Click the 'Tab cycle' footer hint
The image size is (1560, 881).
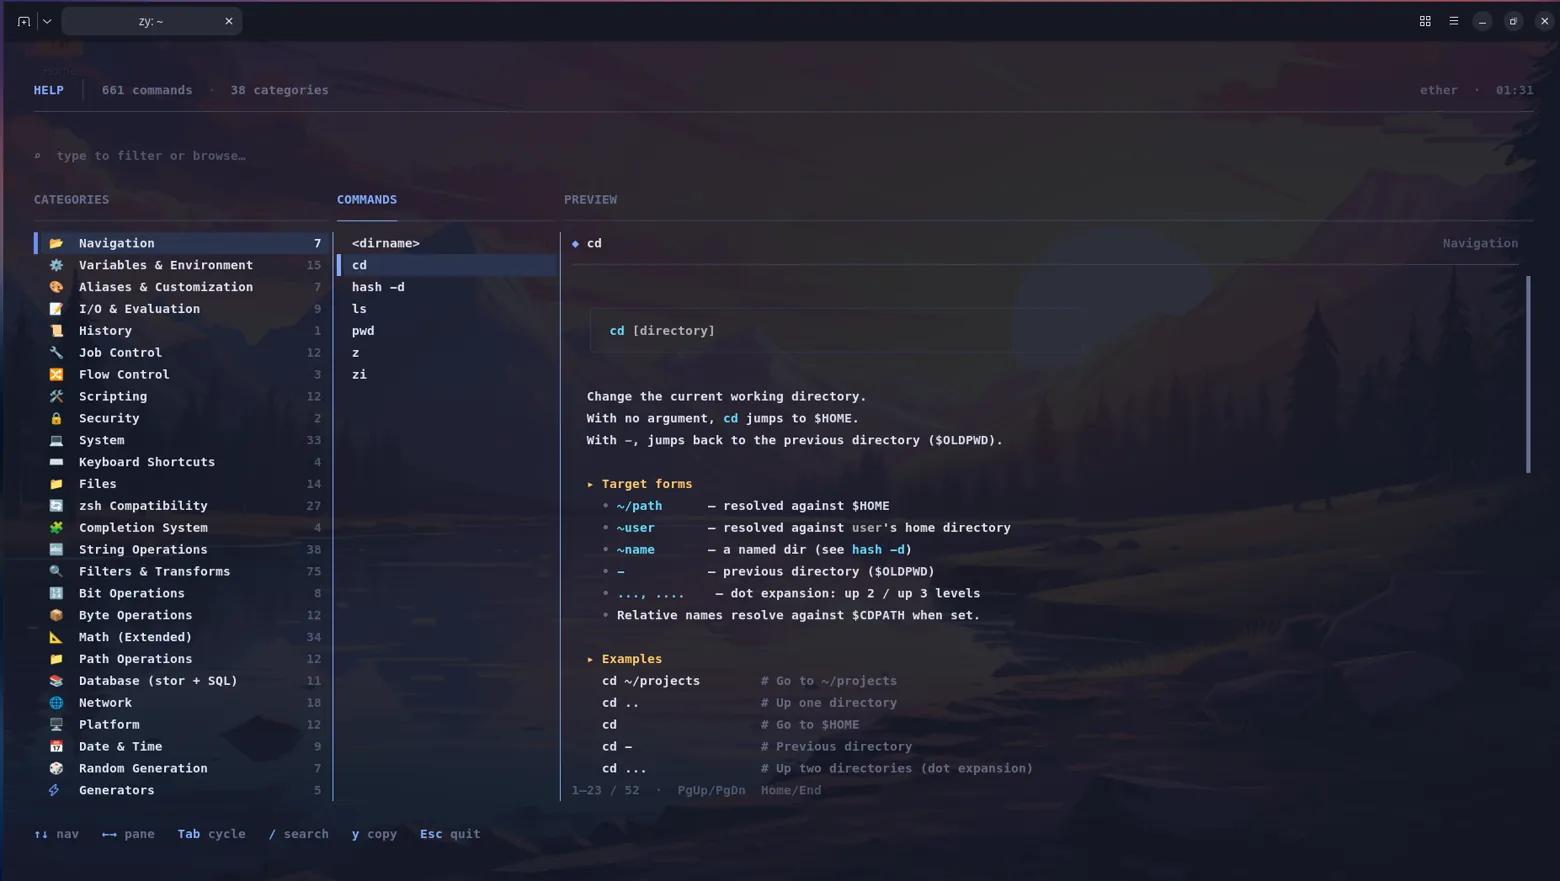[x=211, y=834]
